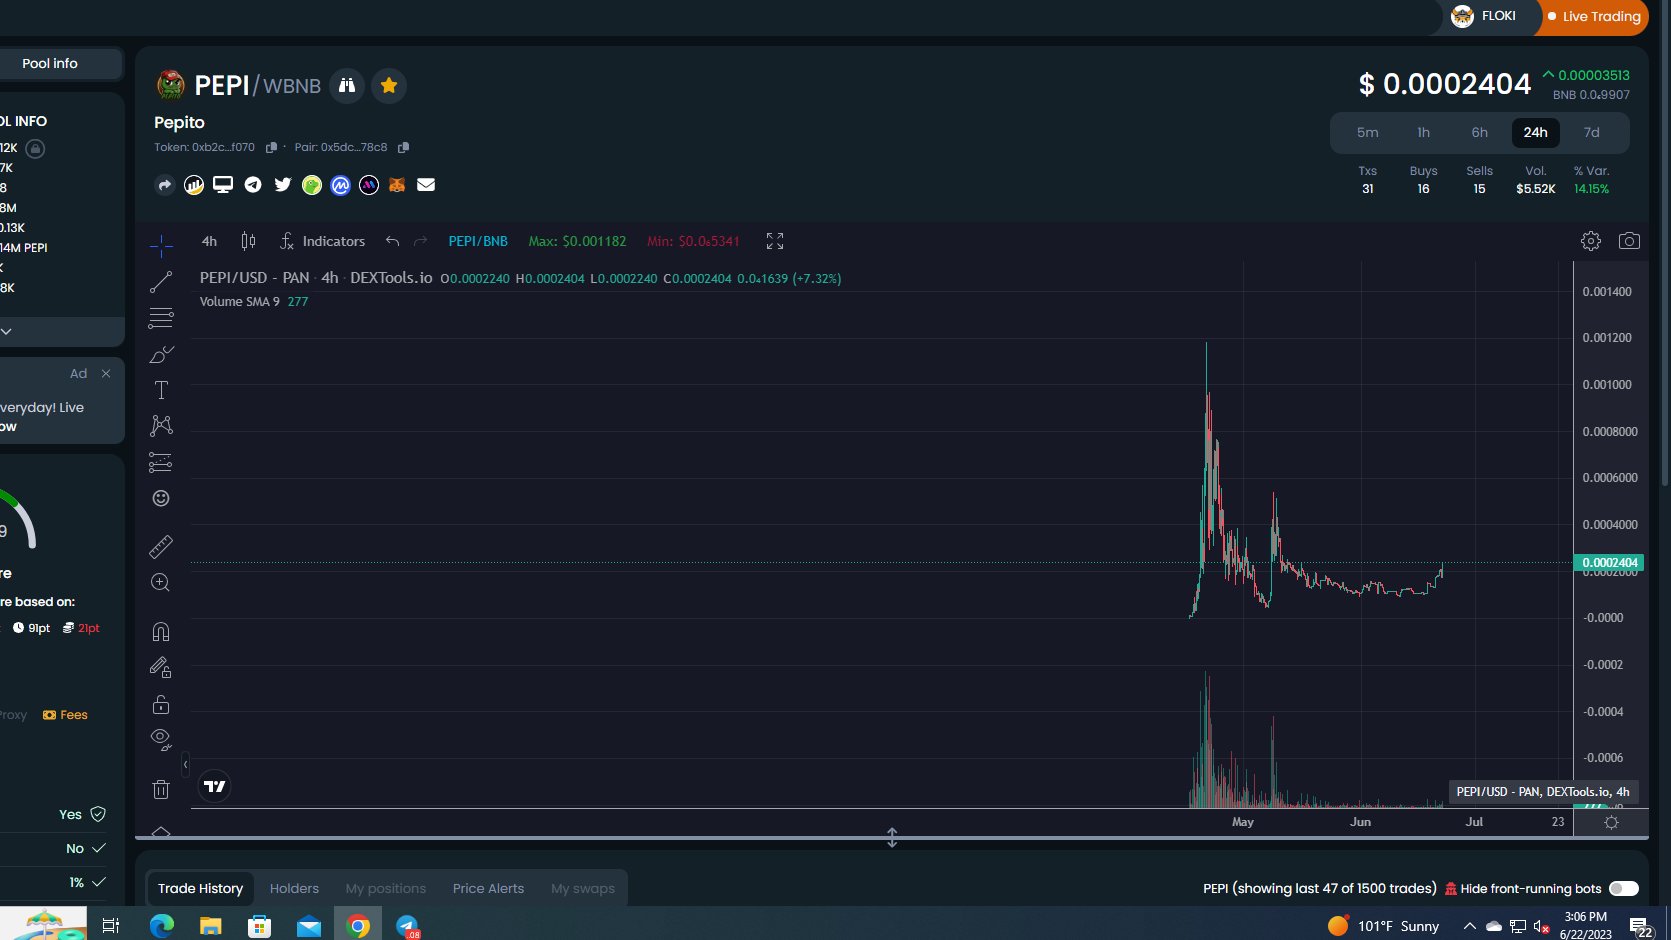This screenshot has height=940, width=1671.
Task: Open the Fibonacci retracement tool
Action: click(x=161, y=318)
